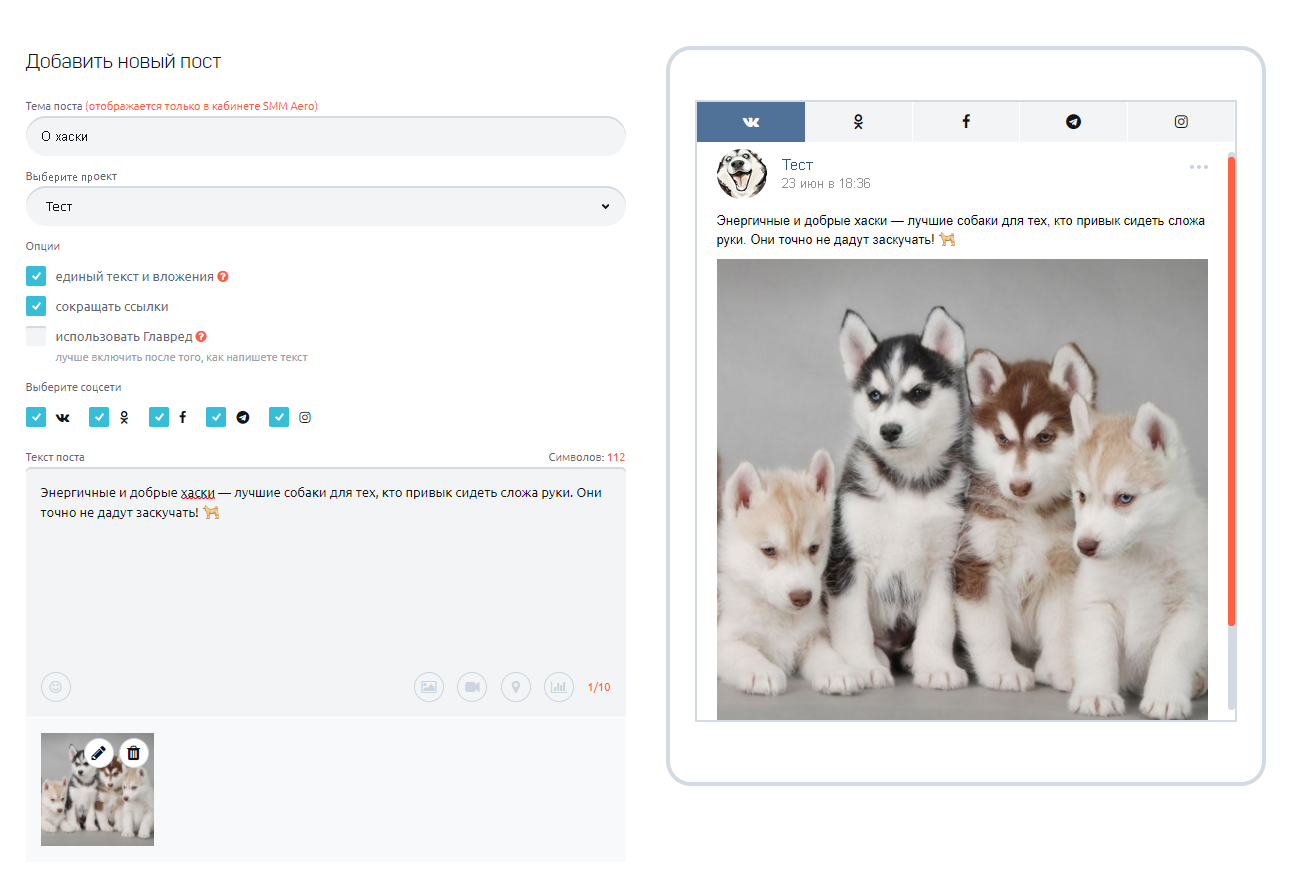This screenshot has width=1295, height=872.
Task: Uncheck the Facebook network checkbox
Action: [159, 417]
